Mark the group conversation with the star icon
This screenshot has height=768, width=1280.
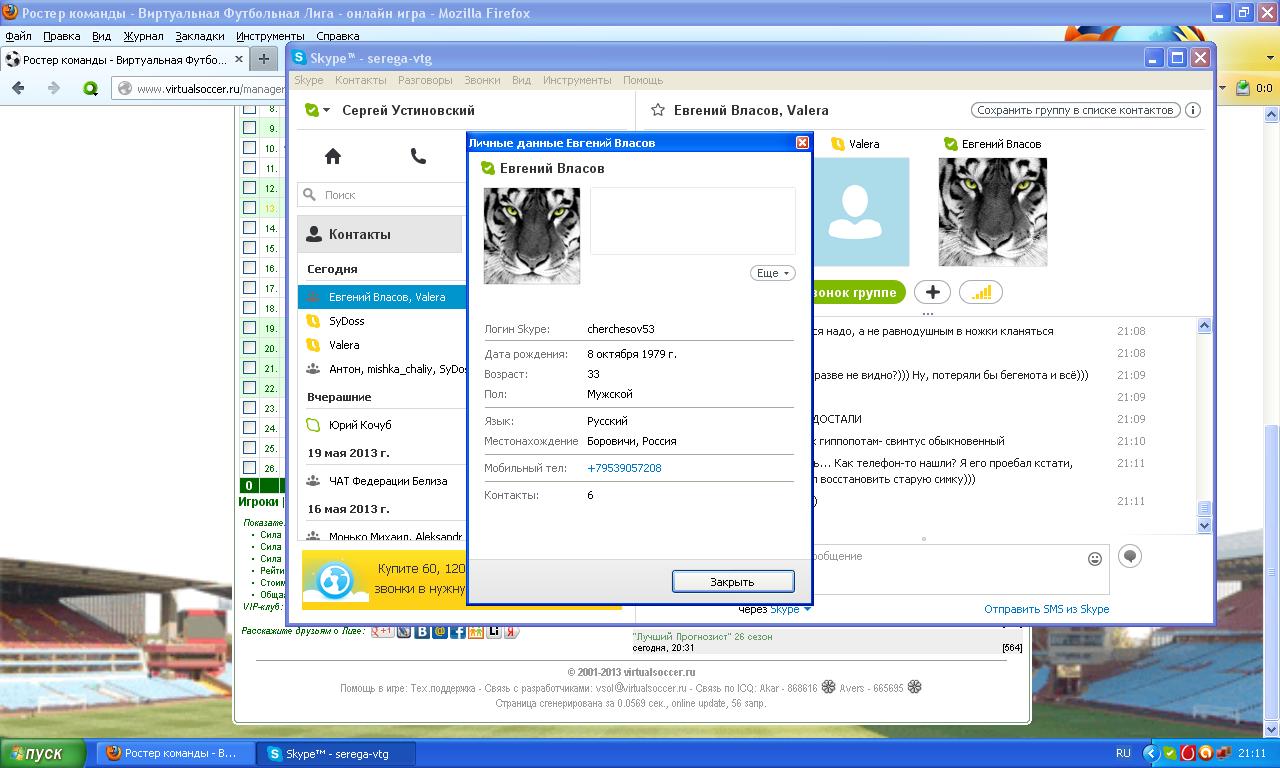(657, 110)
